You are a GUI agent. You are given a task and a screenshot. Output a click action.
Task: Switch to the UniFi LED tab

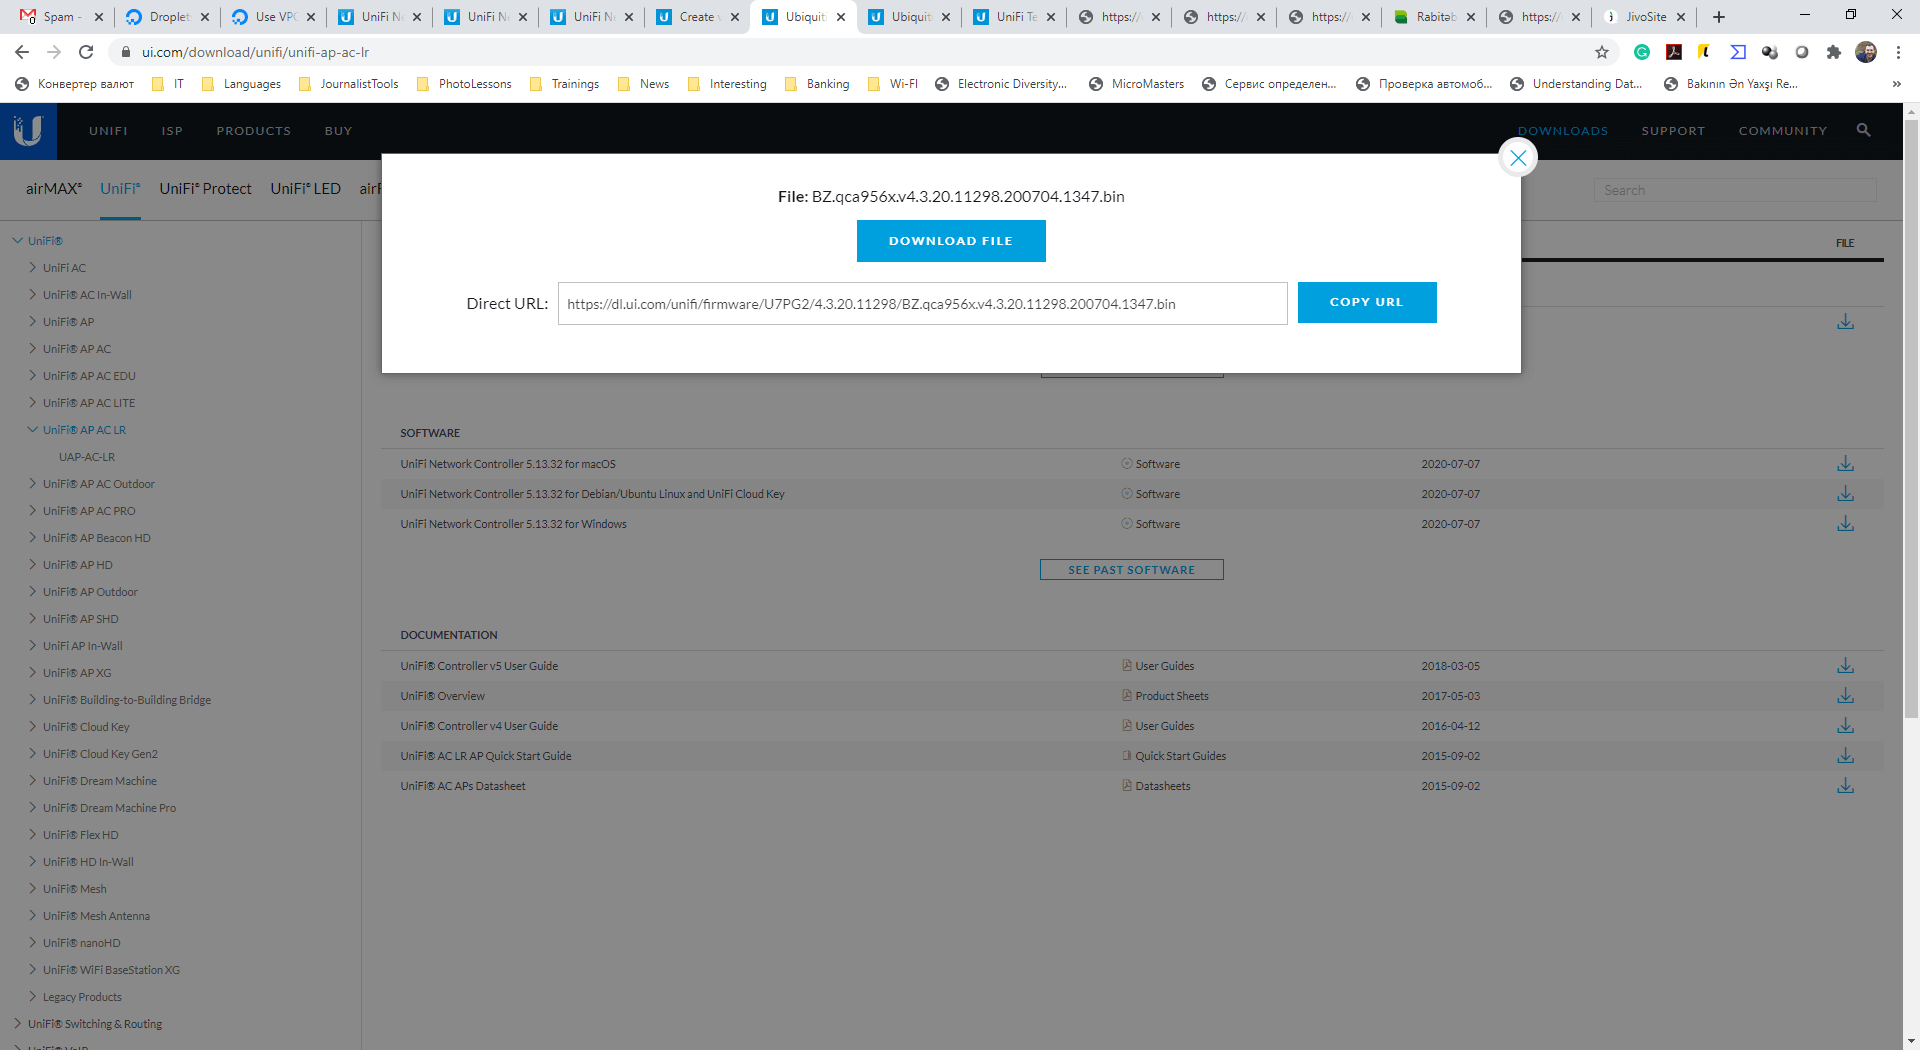pyautogui.click(x=305, y=189)
